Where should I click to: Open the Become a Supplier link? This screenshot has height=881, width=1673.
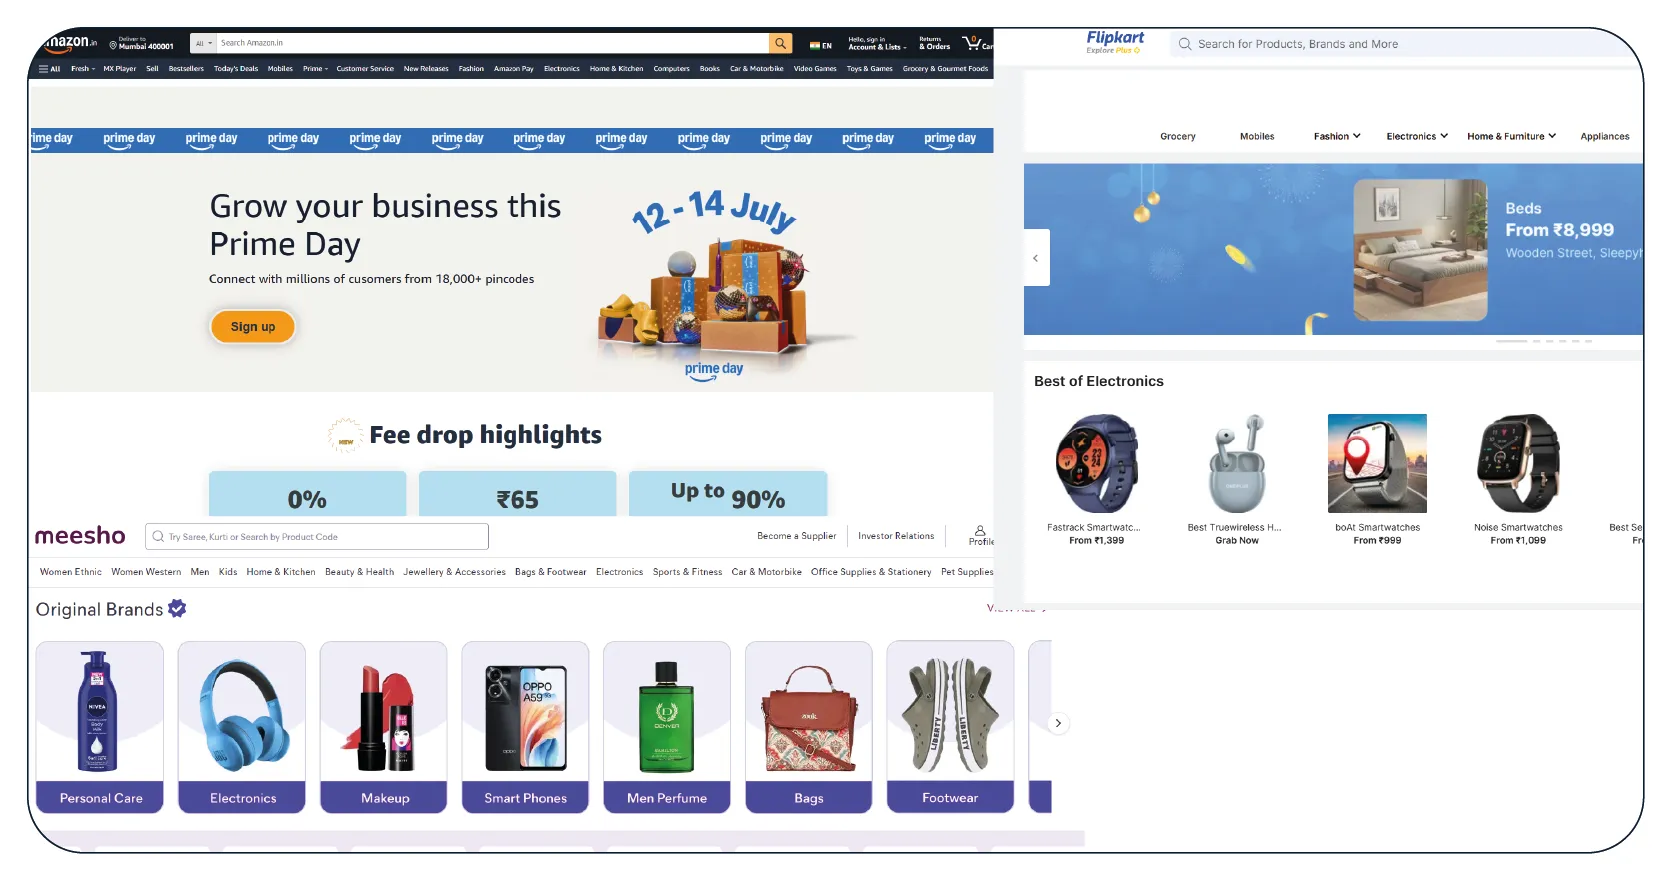[x=796, y=536]
